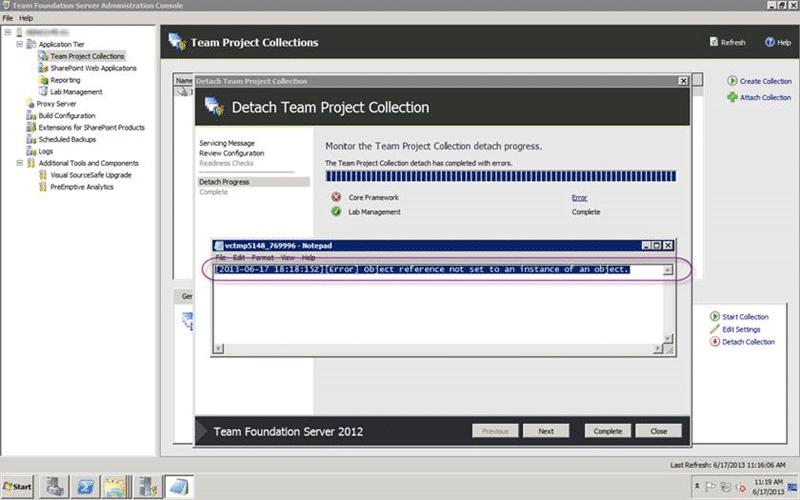This screenshot has height=500, width=800.
Task: Open SharePoint Web Applications node
Action: [93, 68]
